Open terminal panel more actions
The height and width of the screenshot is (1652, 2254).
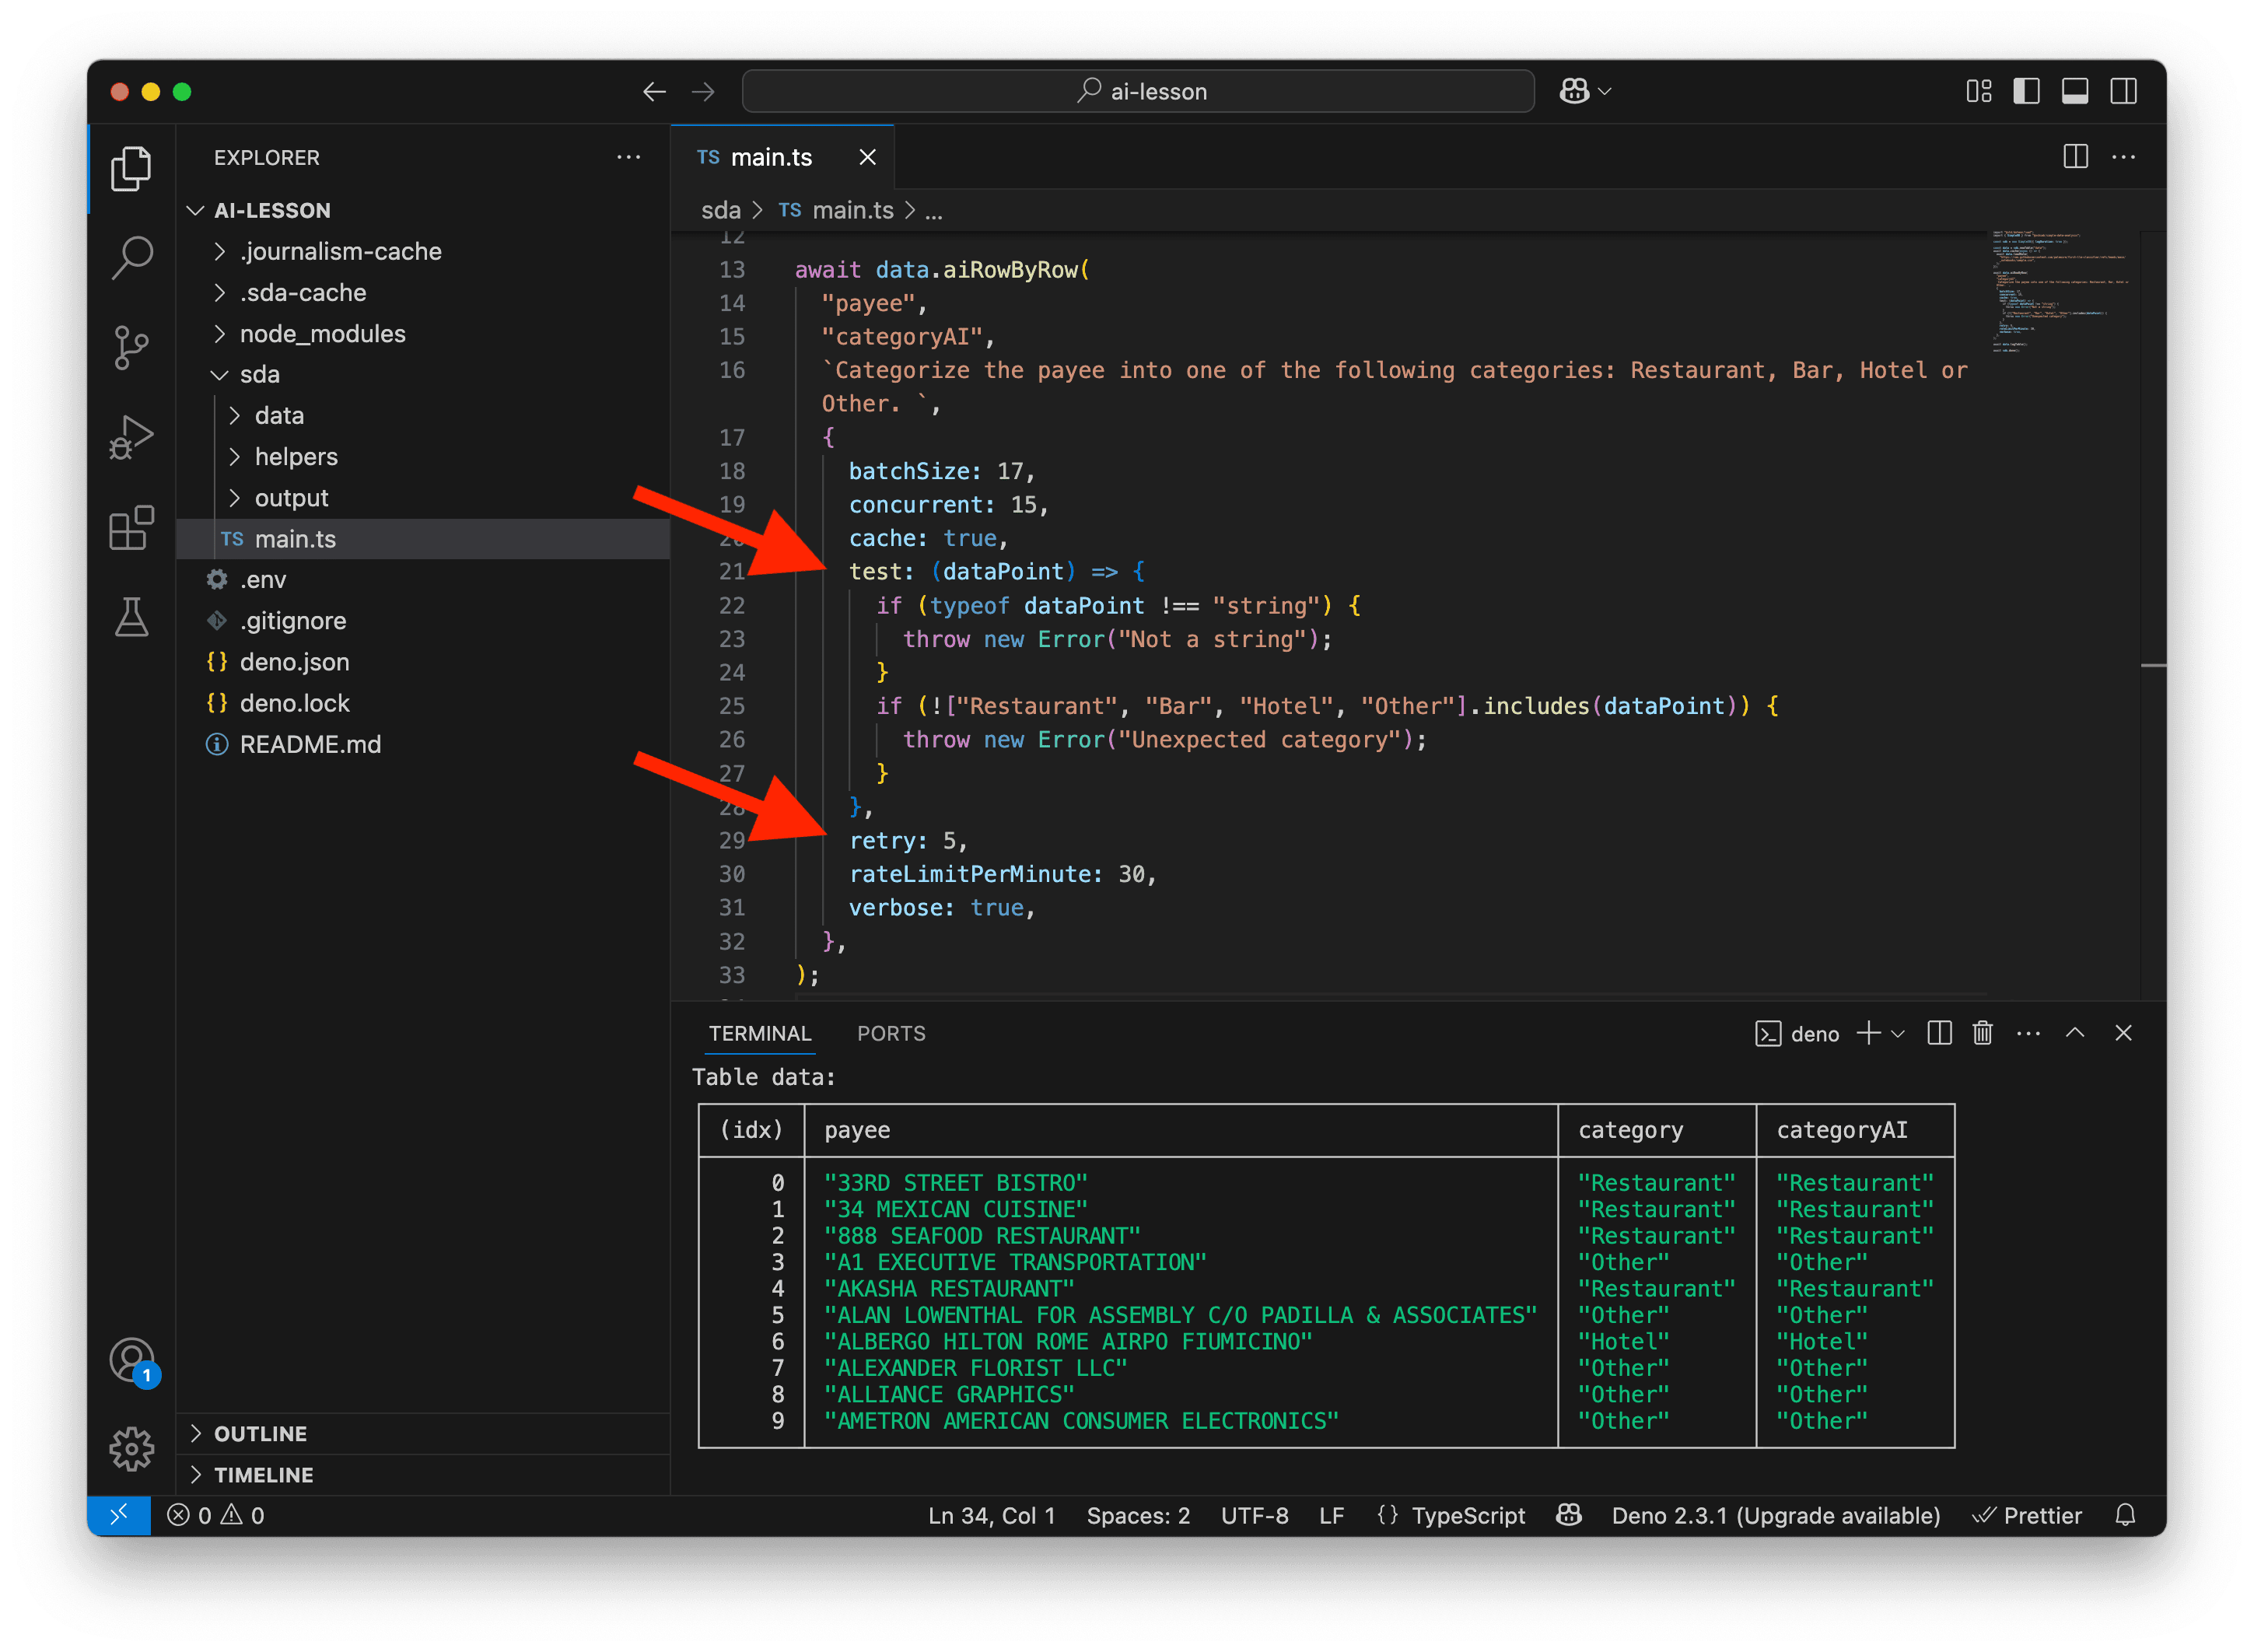click(x=2028, y=1033)
